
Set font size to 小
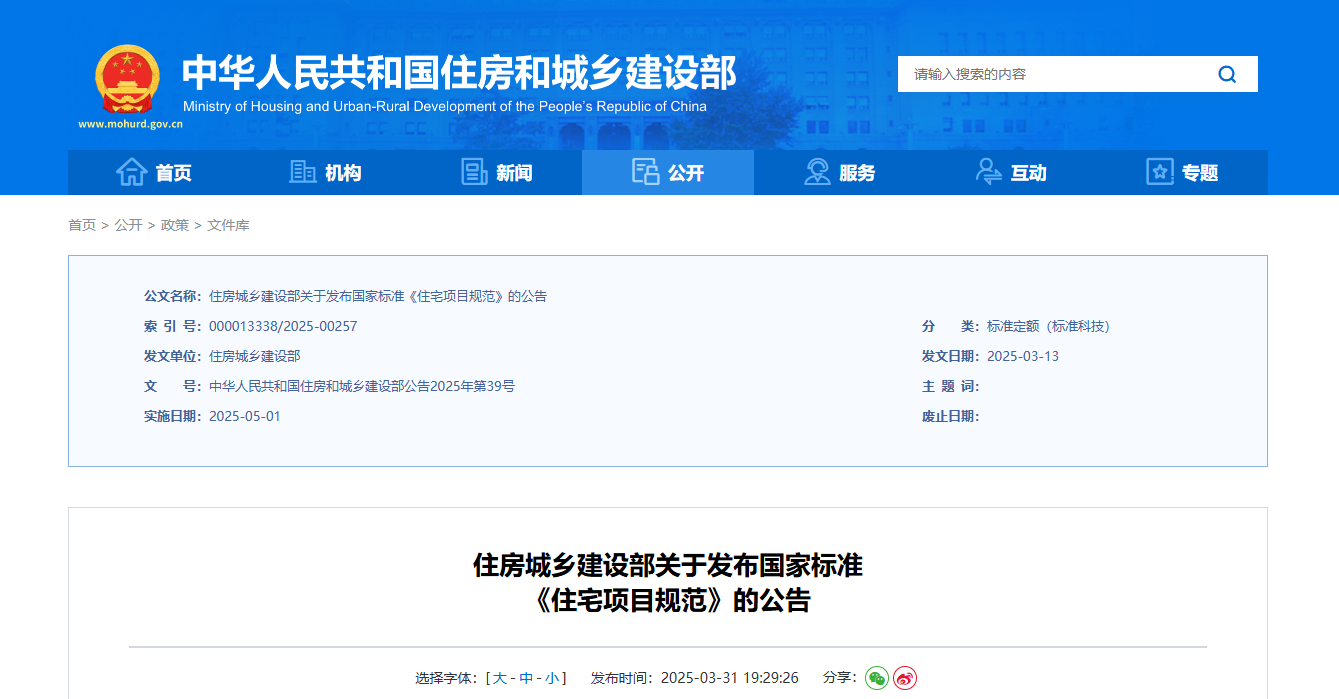(x=552, y=678)
